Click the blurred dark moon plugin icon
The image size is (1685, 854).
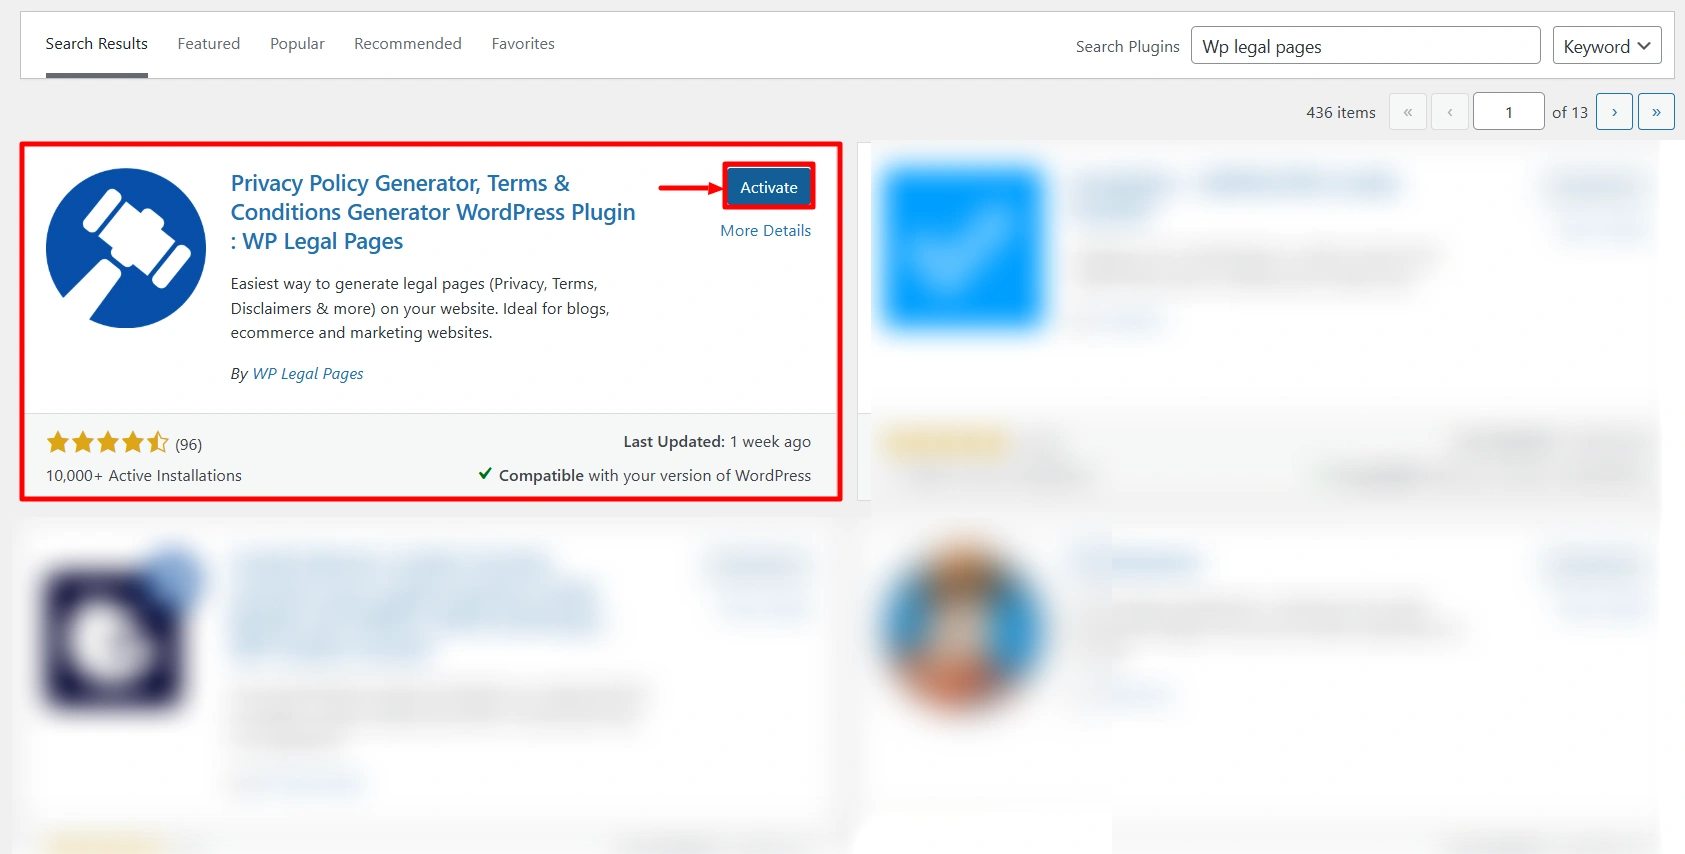click(x=112, y=637)
